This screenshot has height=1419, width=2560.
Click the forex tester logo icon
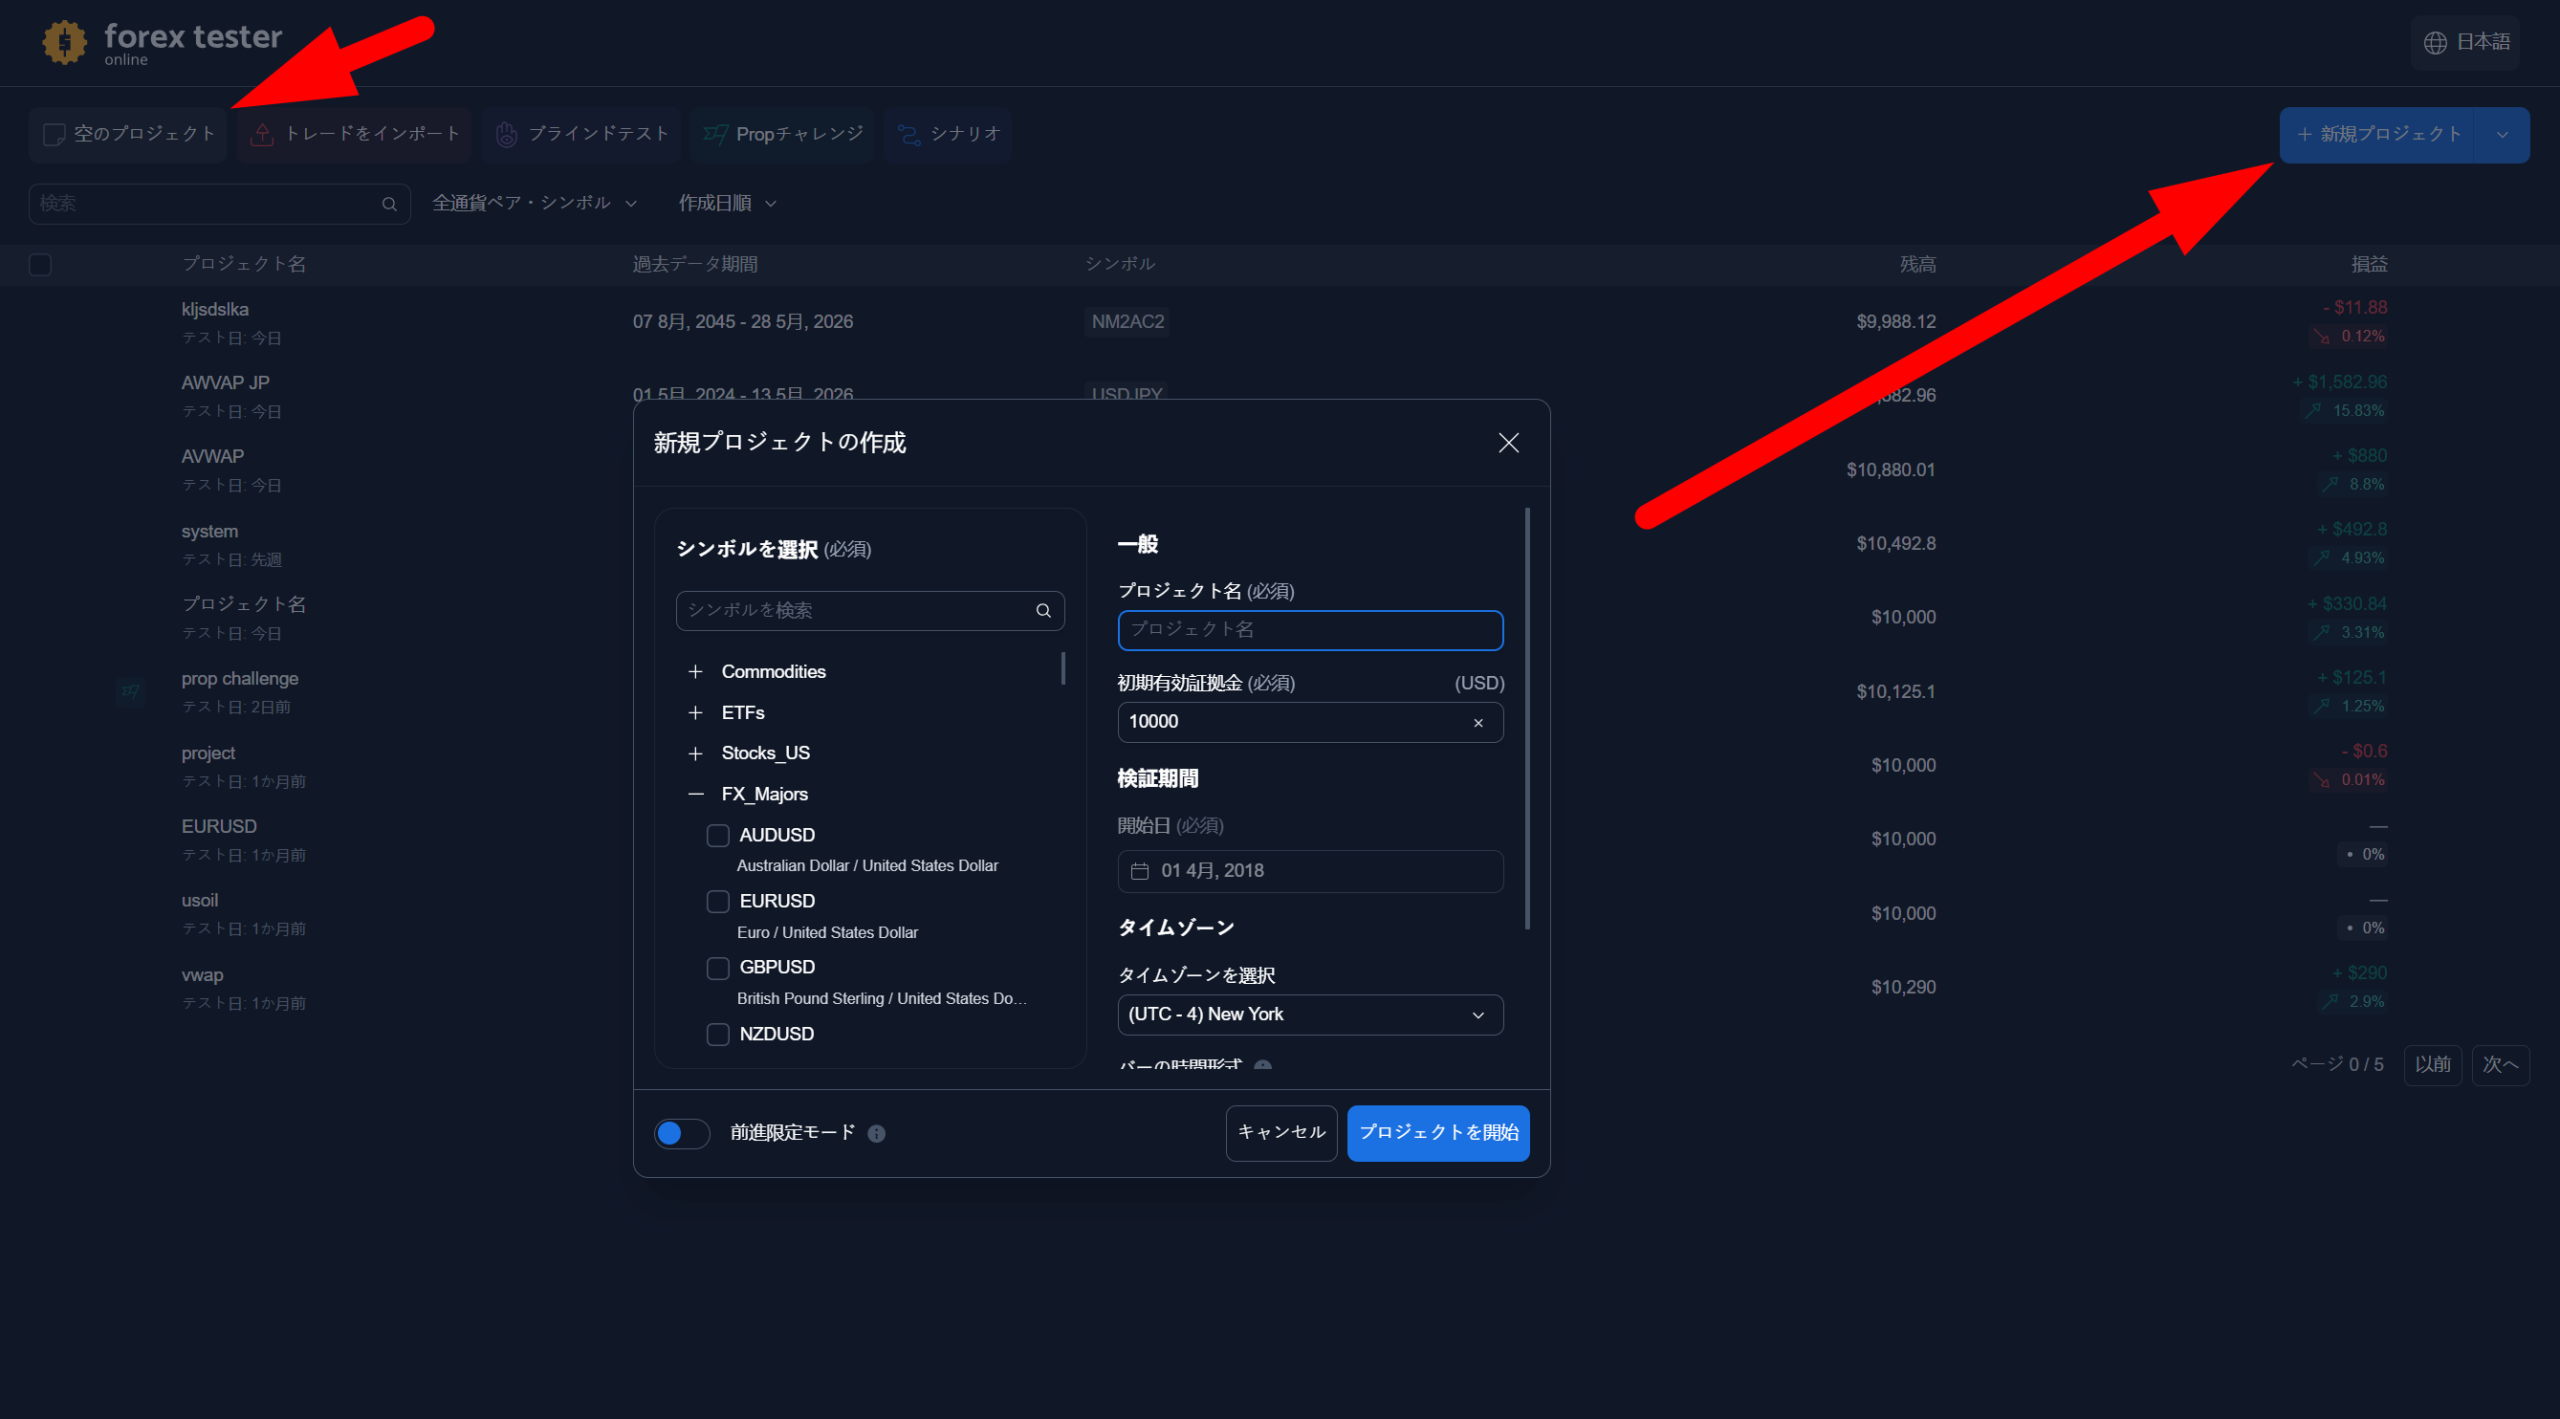click(x=65, y=43)
